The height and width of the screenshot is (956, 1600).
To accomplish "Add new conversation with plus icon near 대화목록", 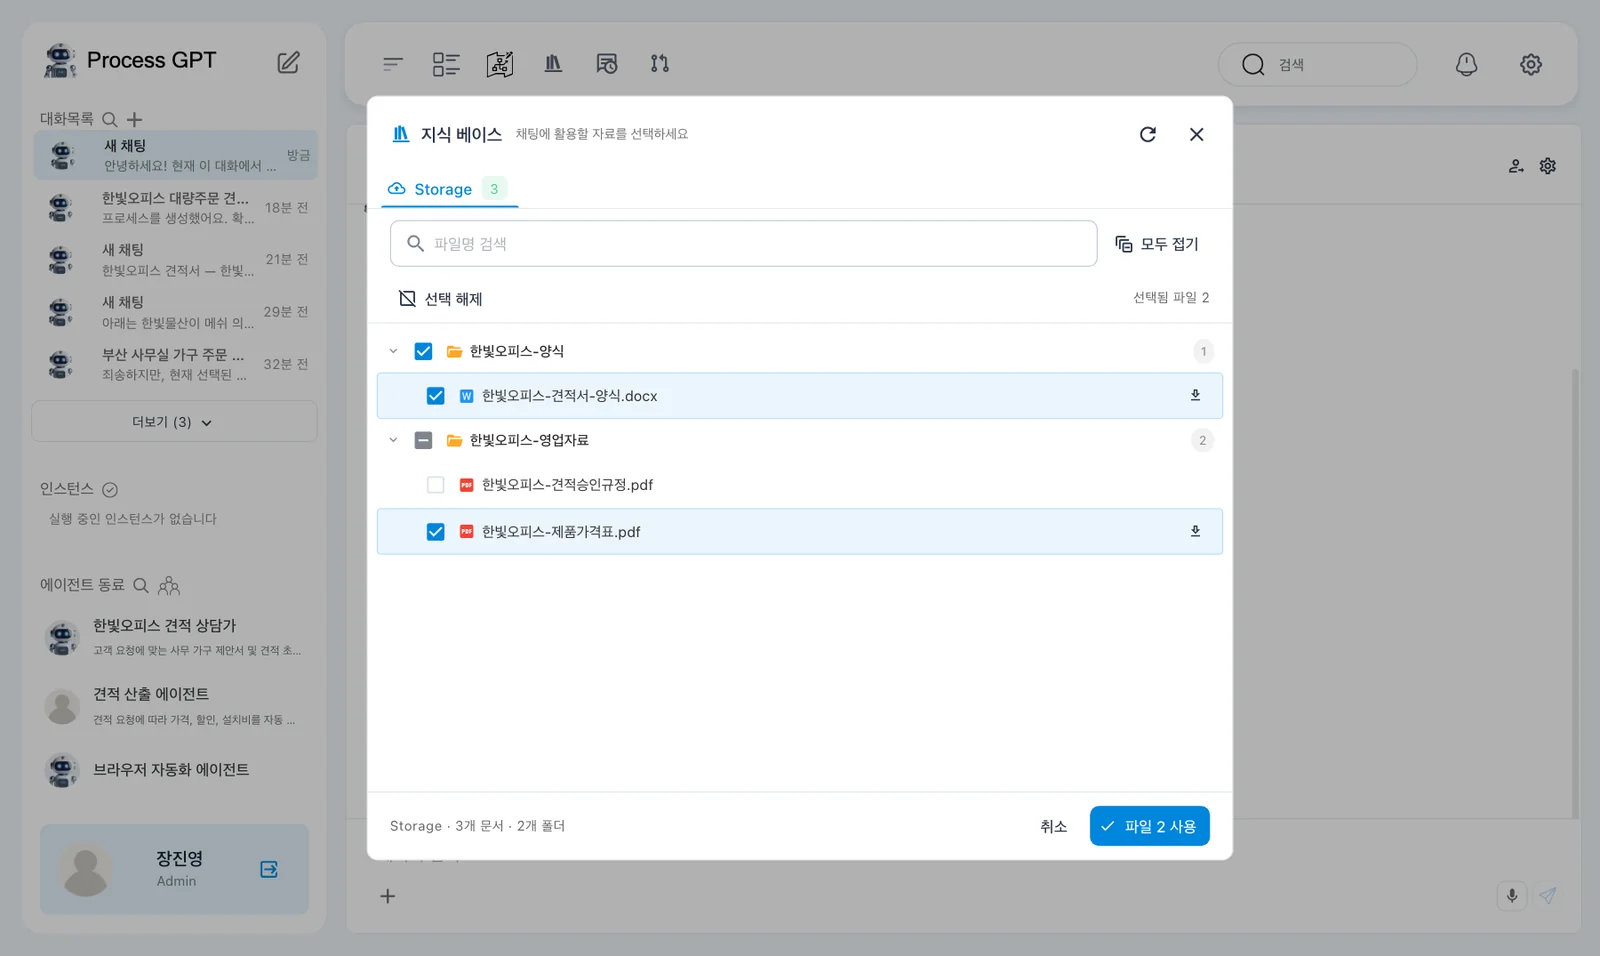I will coord(135,119).
